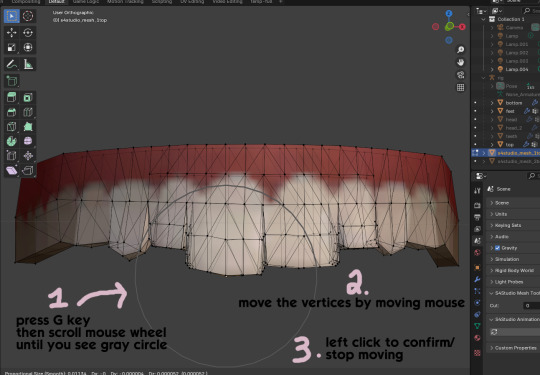Select the Measure ruler tool

(28, 64)
